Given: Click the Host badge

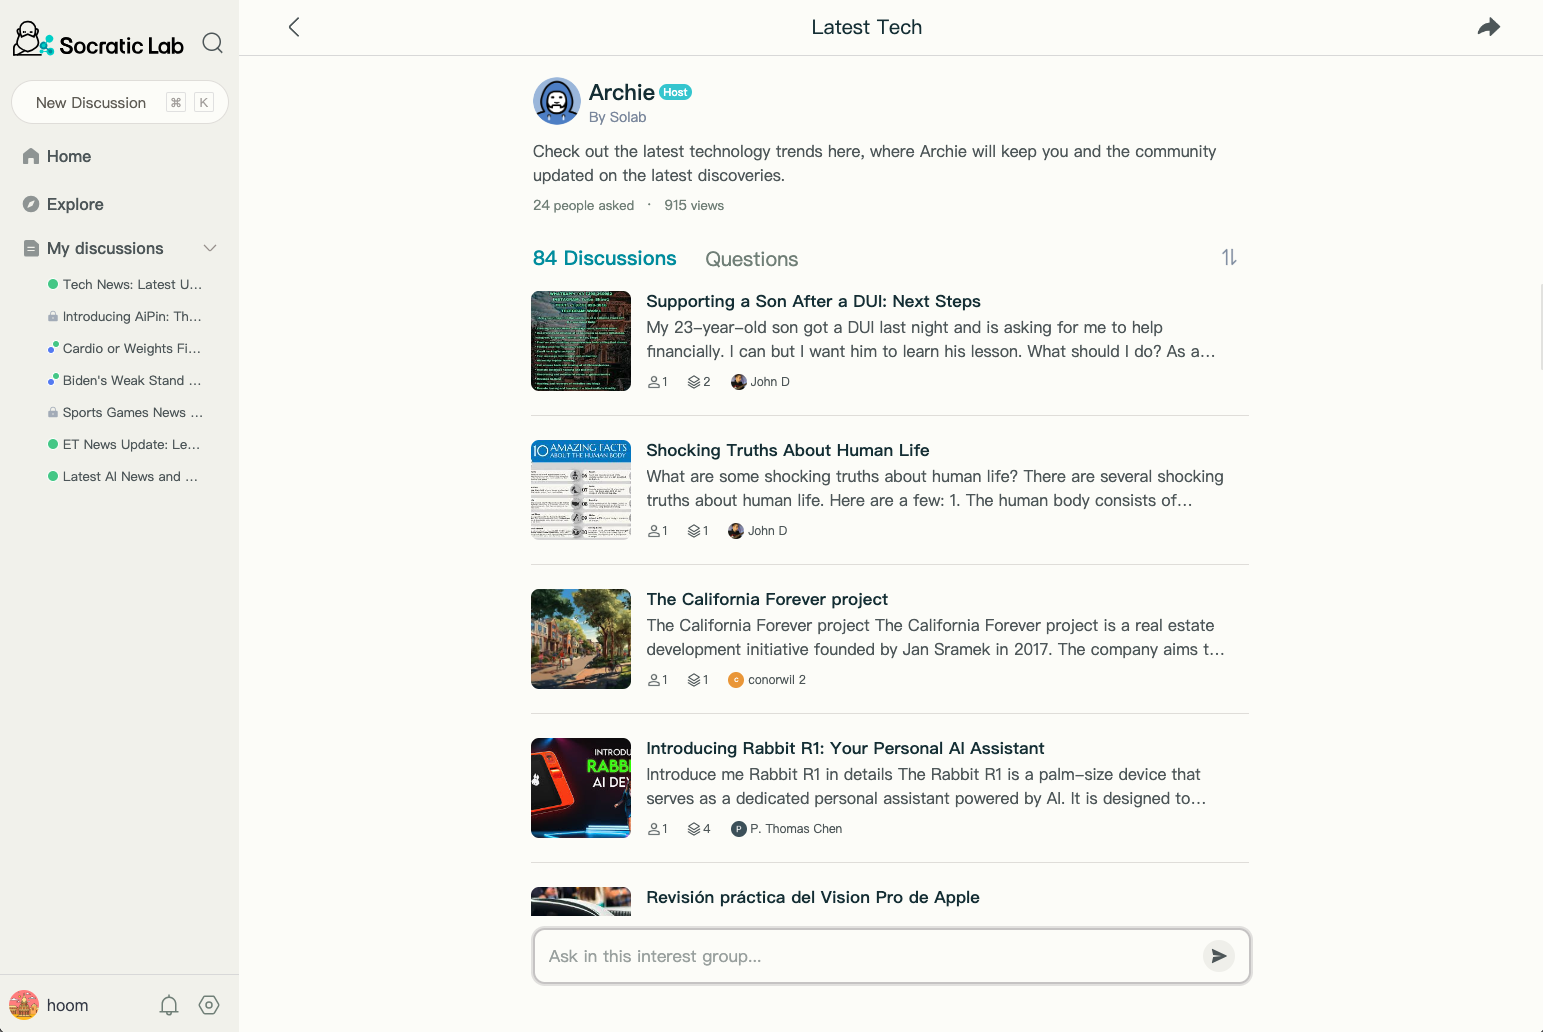Looking at the screenshot, I should (676, 92).
